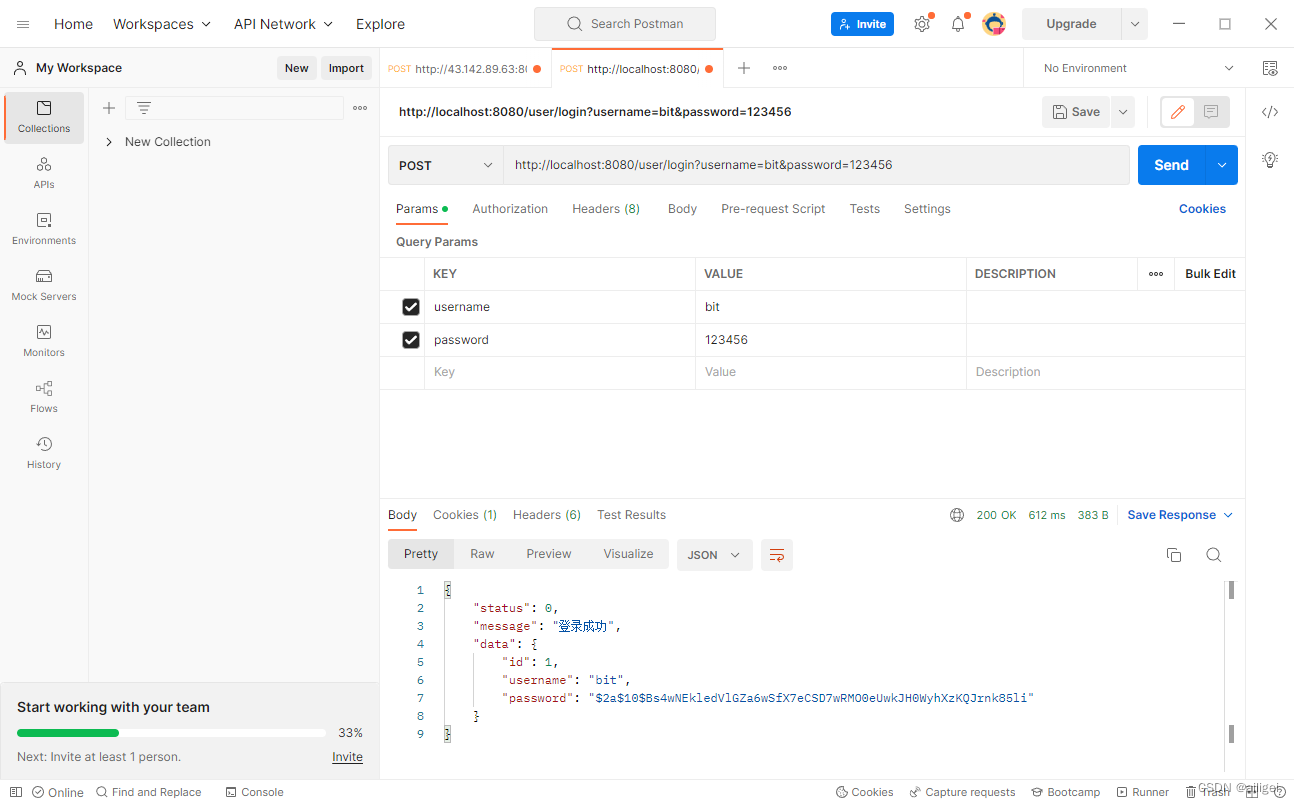Open the comments icon
The width and height of the screenshot is (1294, 804).
1211,112
